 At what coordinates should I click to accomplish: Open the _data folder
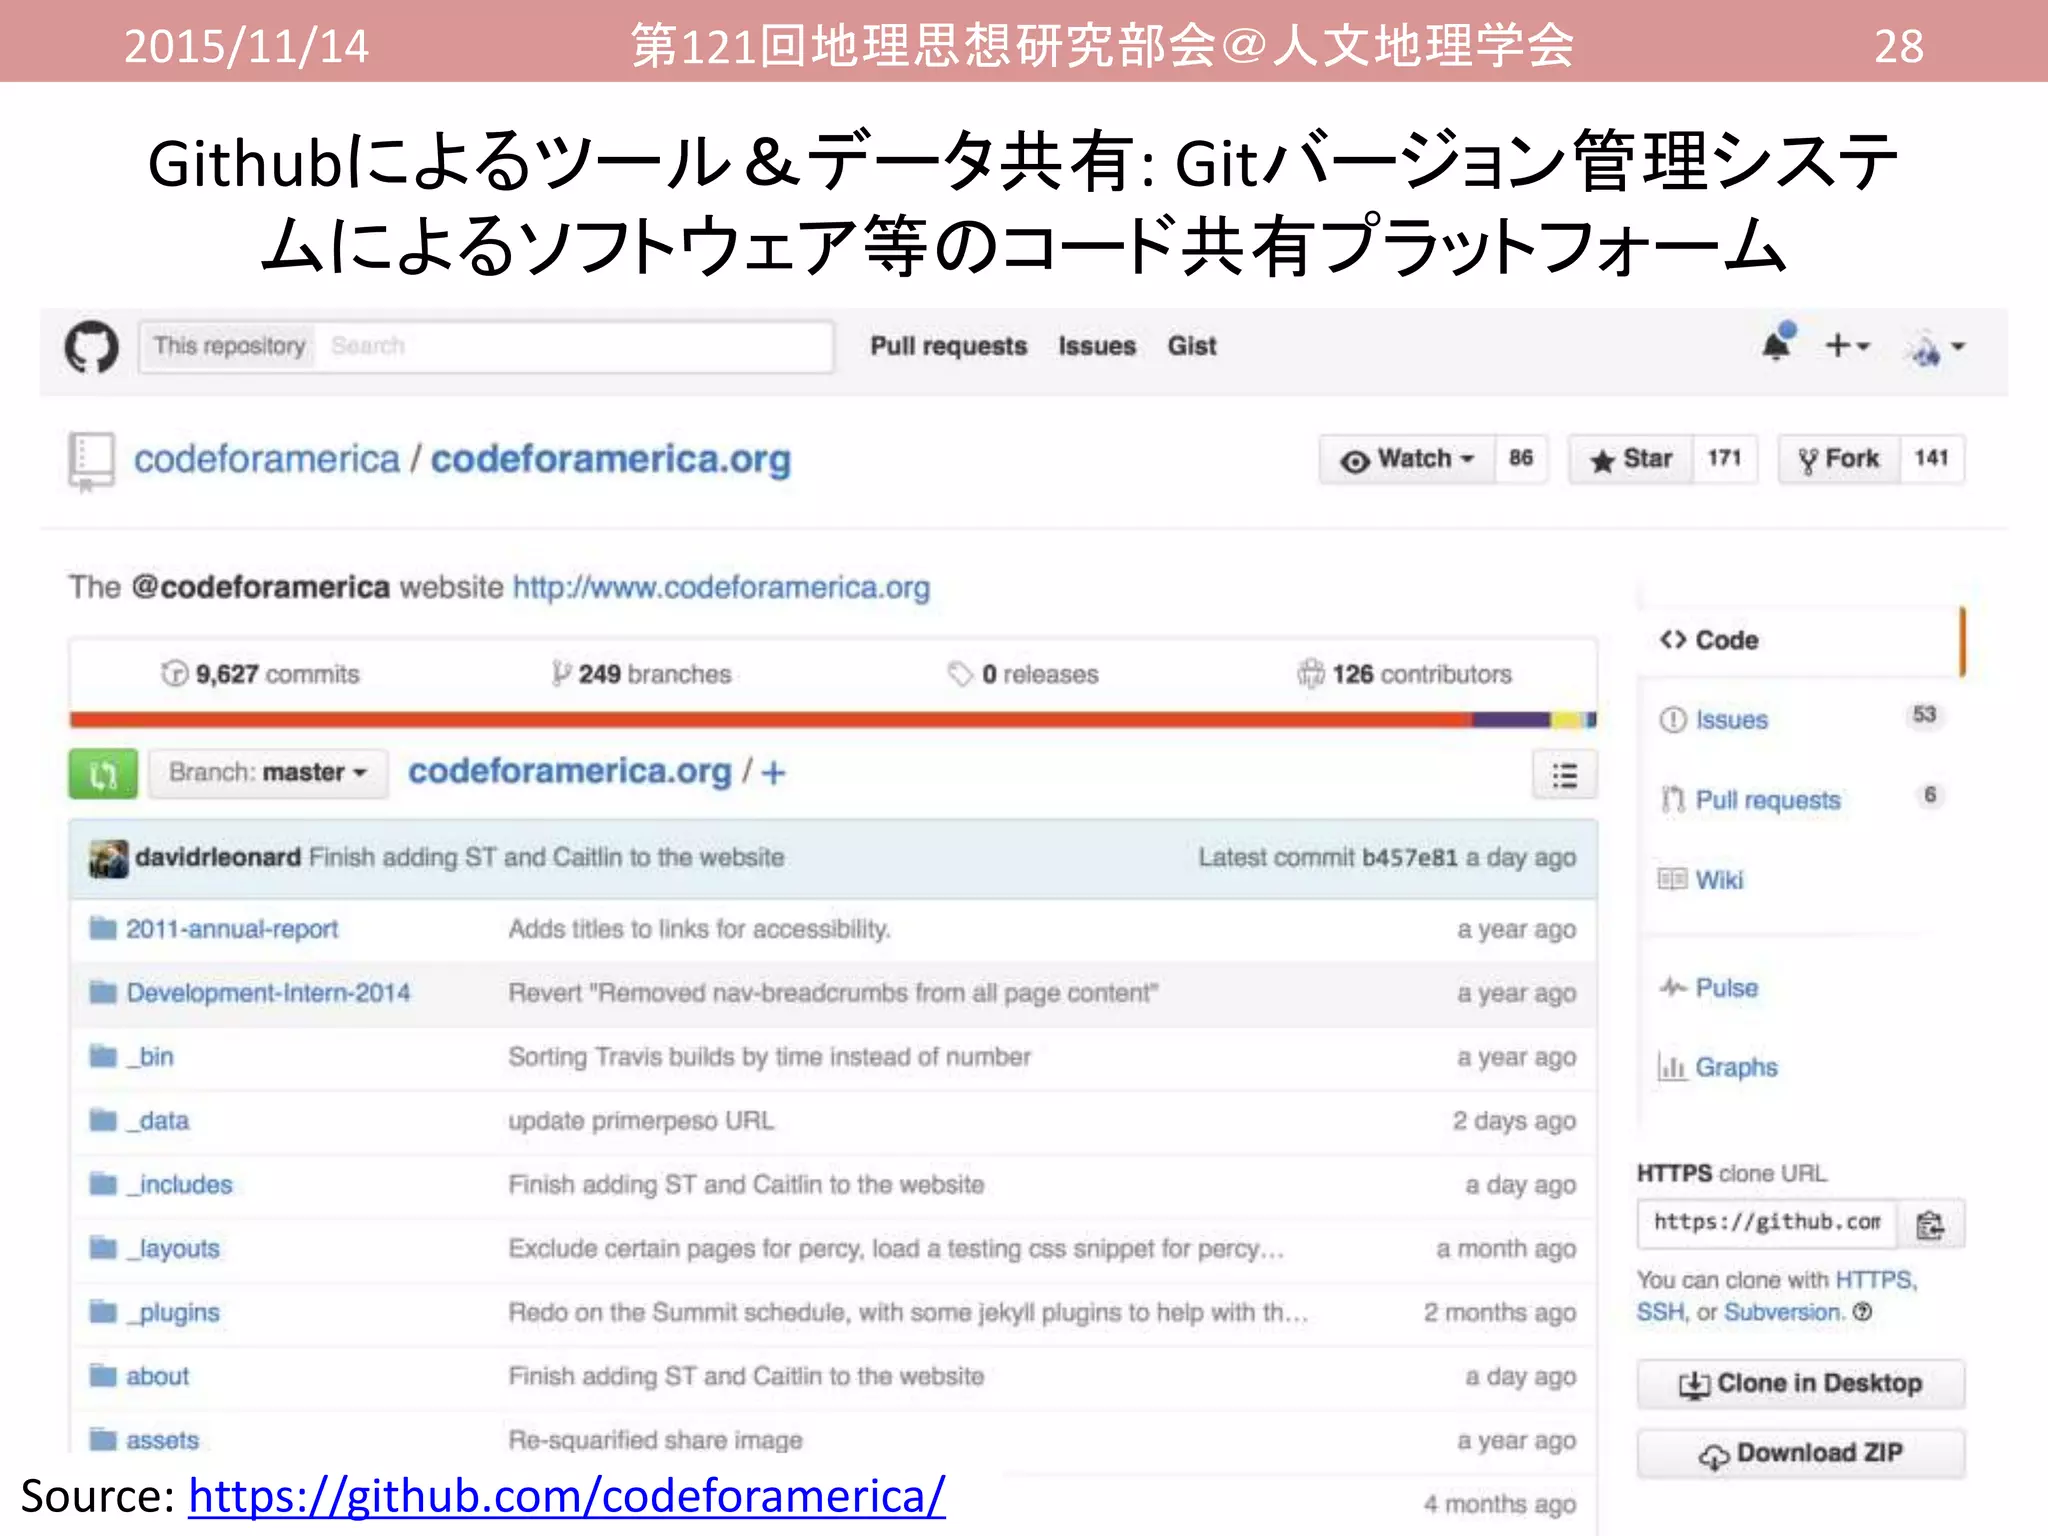tap(158, 1121)
